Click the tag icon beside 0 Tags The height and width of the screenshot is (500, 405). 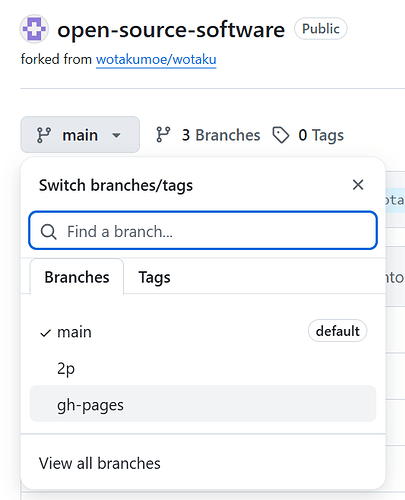[x=281, y=135]
